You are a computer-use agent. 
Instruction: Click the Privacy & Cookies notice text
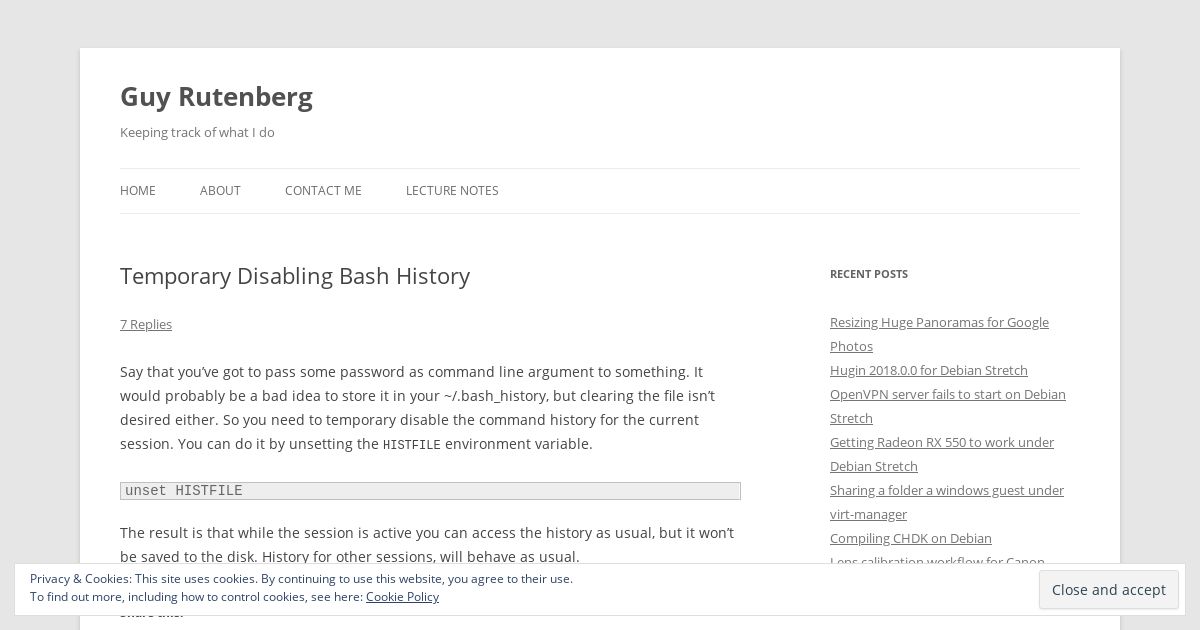[x=301, y=587]
